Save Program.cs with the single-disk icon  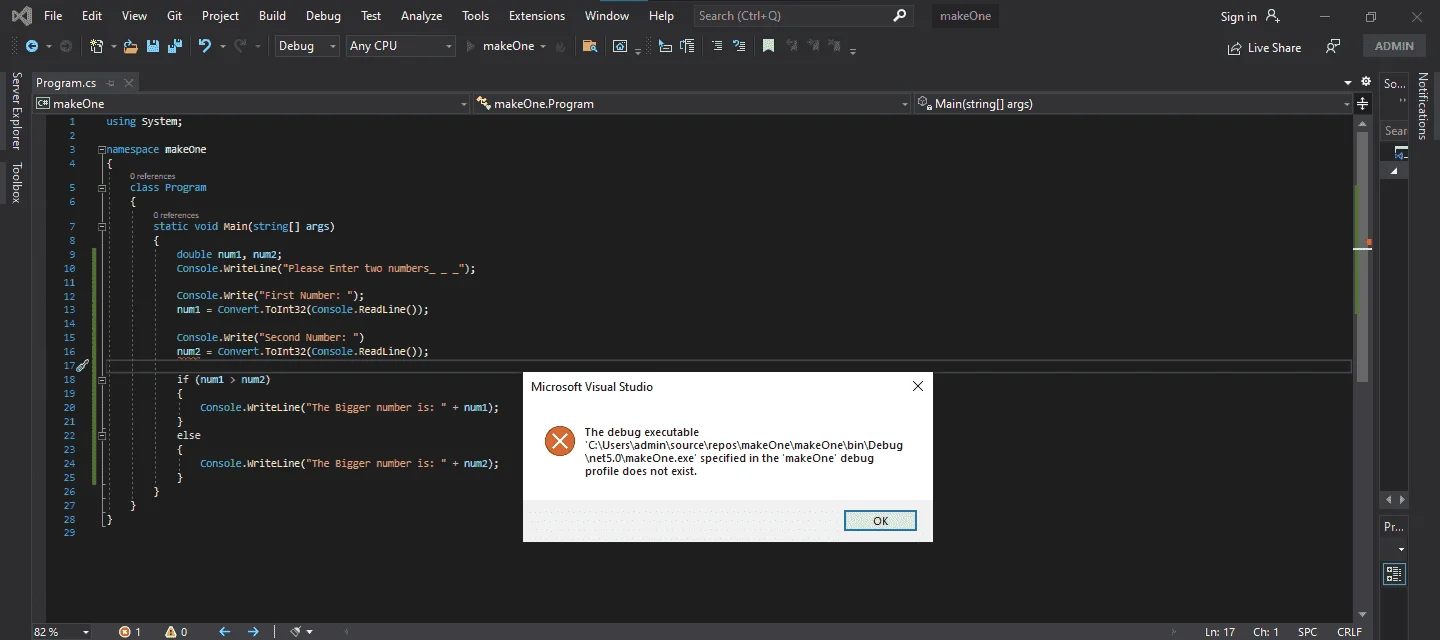(153, 46)
